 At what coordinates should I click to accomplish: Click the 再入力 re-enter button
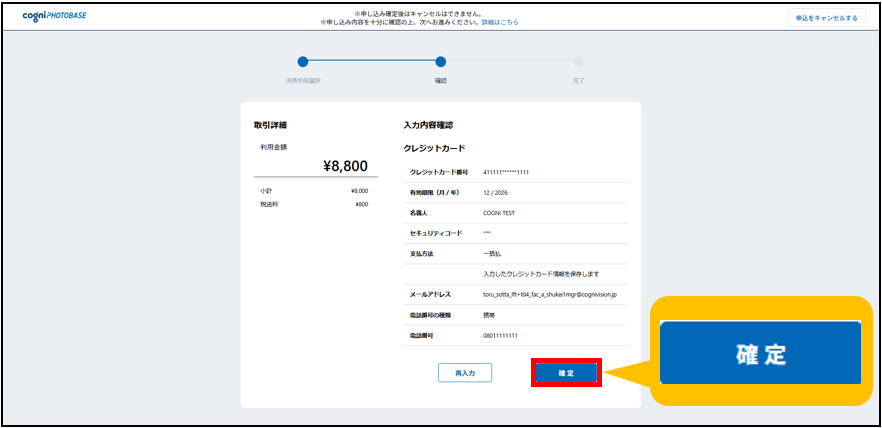tap(464, 373)
